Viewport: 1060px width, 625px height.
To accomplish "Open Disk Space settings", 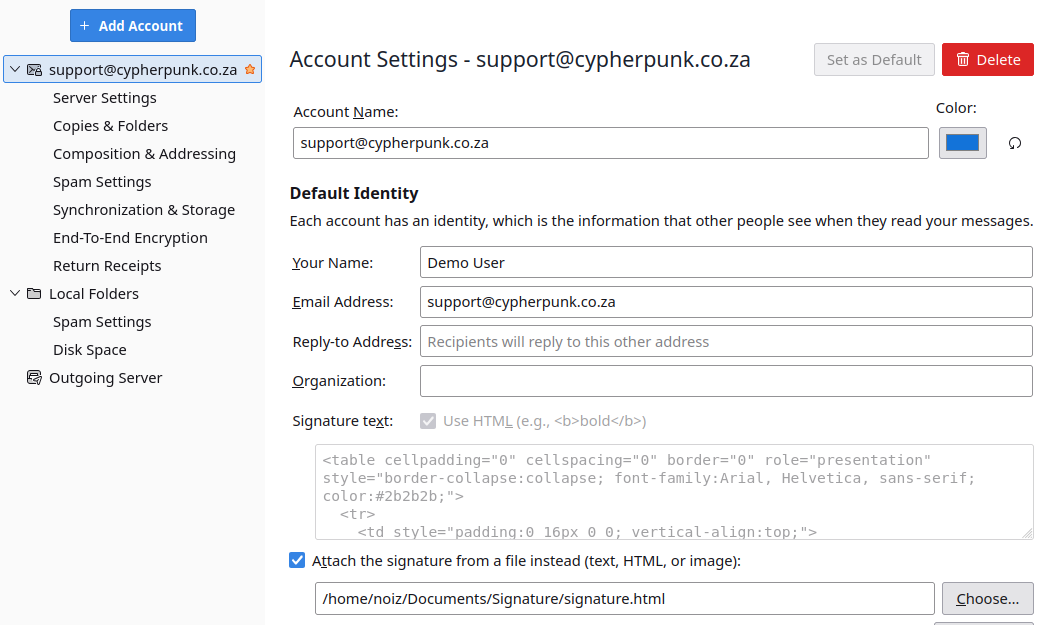I will coord(90,350).
